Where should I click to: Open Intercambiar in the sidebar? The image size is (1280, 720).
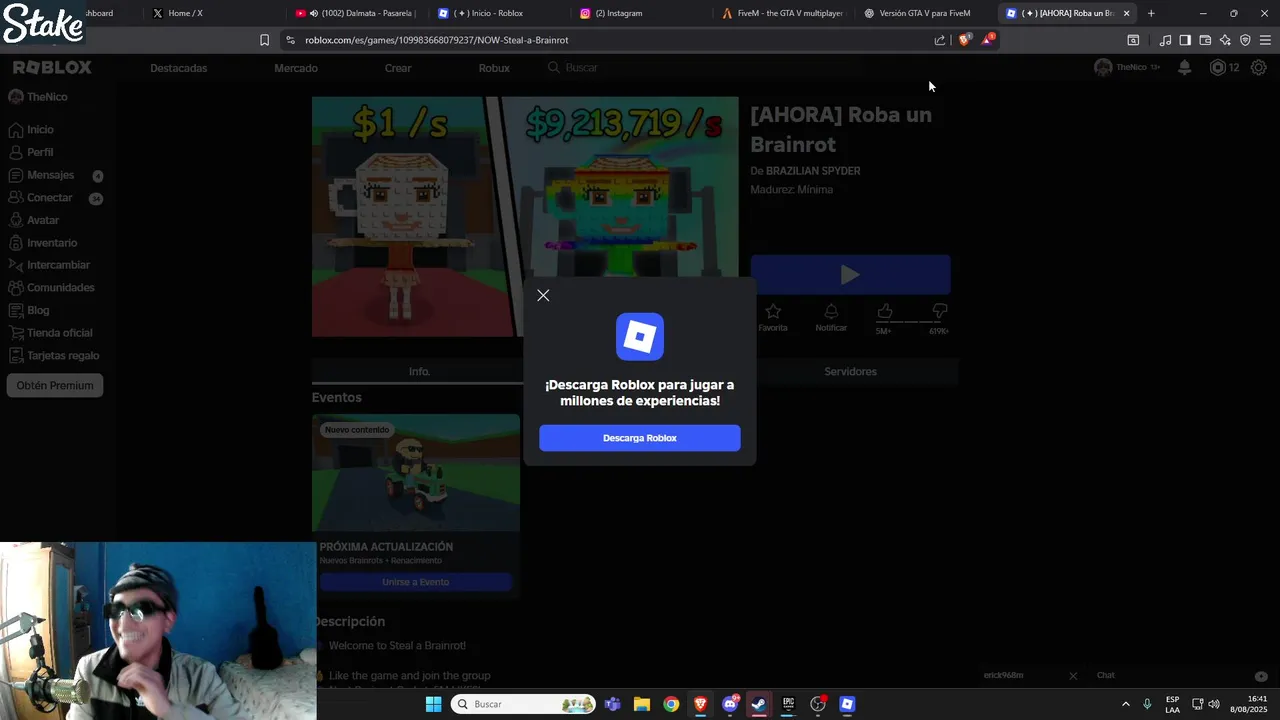pyautogui.click(x=50, y=265)
